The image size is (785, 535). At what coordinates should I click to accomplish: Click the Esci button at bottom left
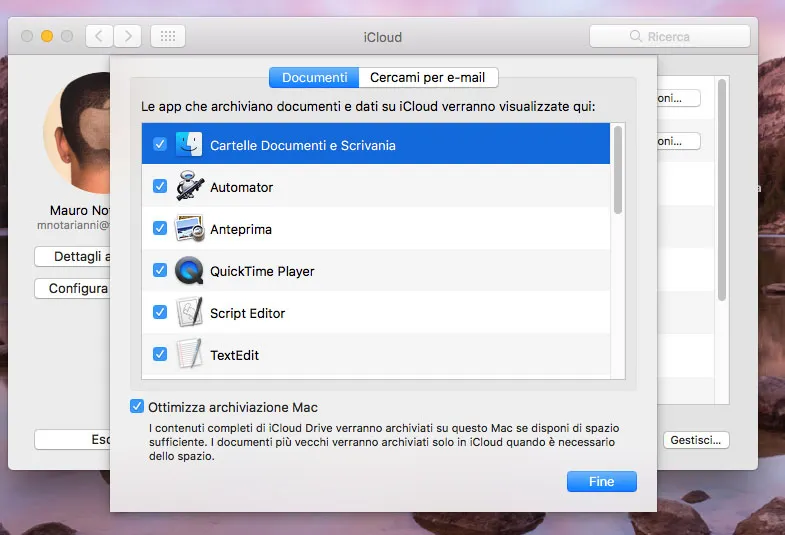click(73, 439)
